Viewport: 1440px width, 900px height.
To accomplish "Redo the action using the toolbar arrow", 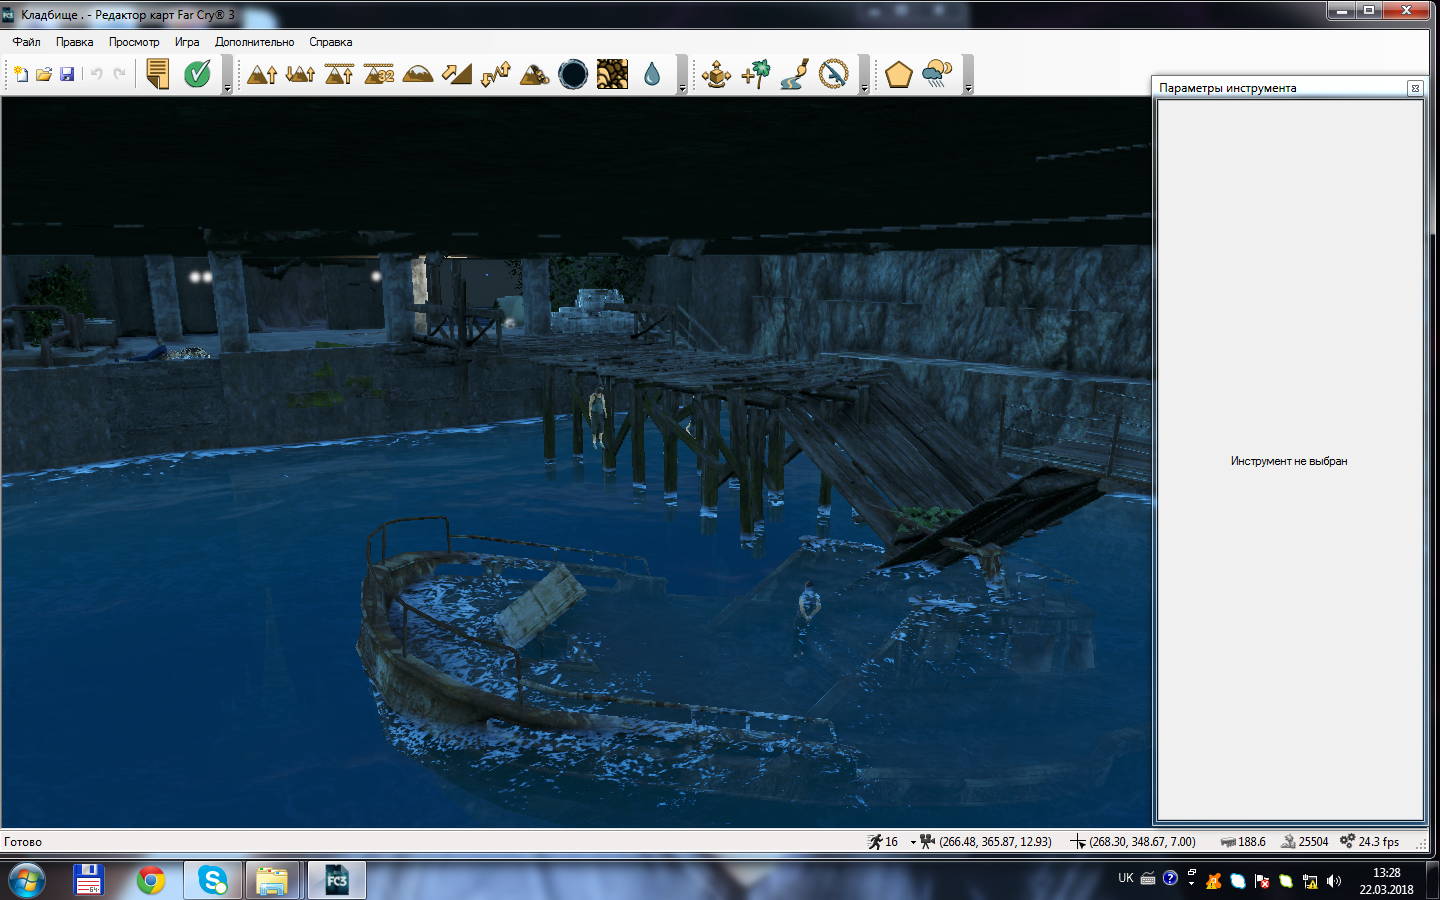I will (119, 74).
